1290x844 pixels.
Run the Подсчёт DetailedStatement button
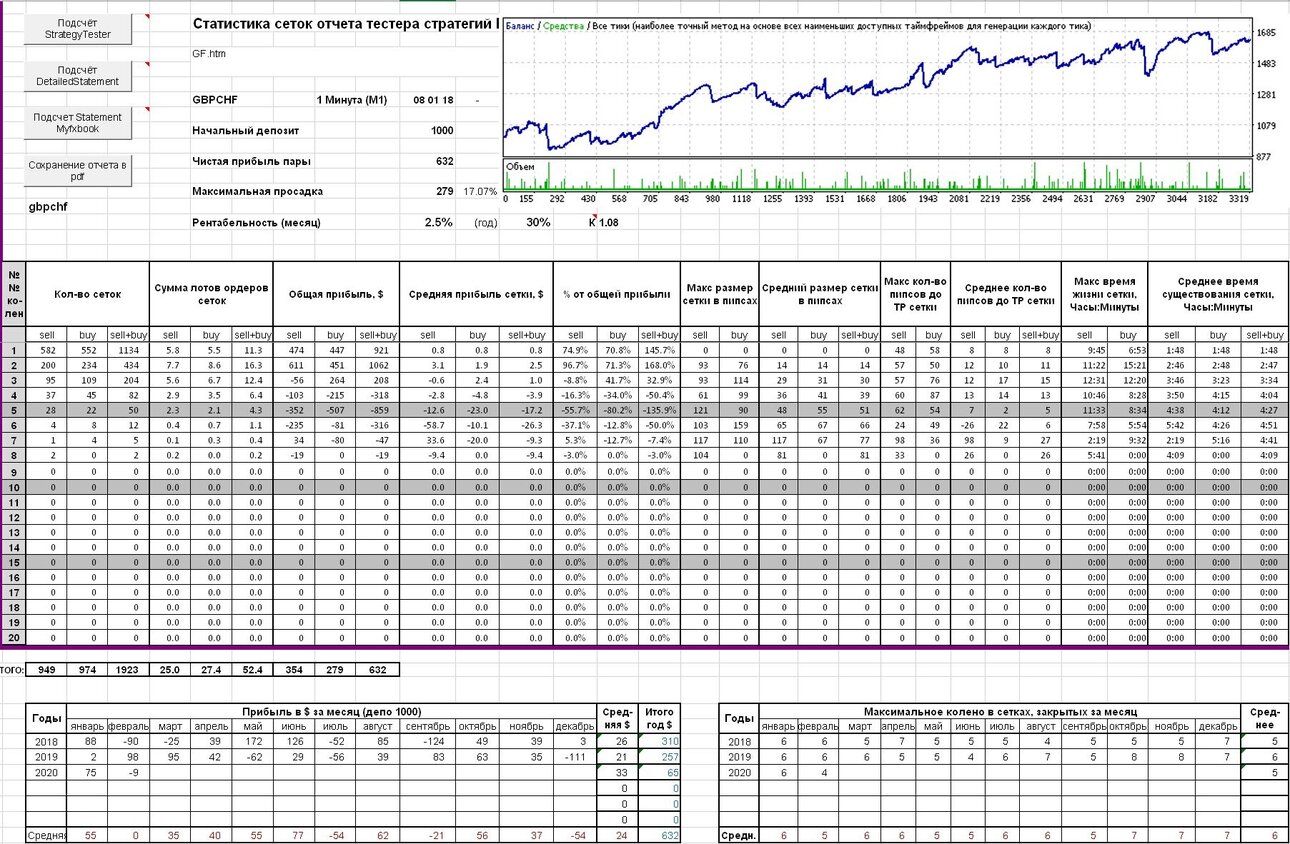[x=78, y=76]
